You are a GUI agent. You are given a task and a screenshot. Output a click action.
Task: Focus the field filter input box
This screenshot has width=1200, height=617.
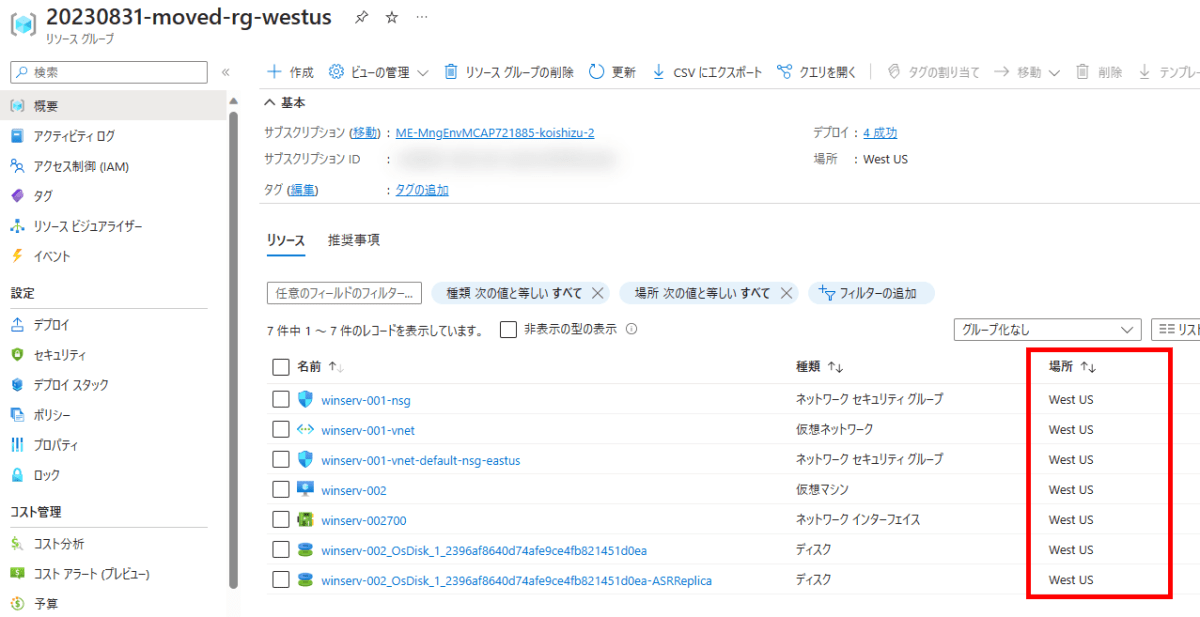344,293
